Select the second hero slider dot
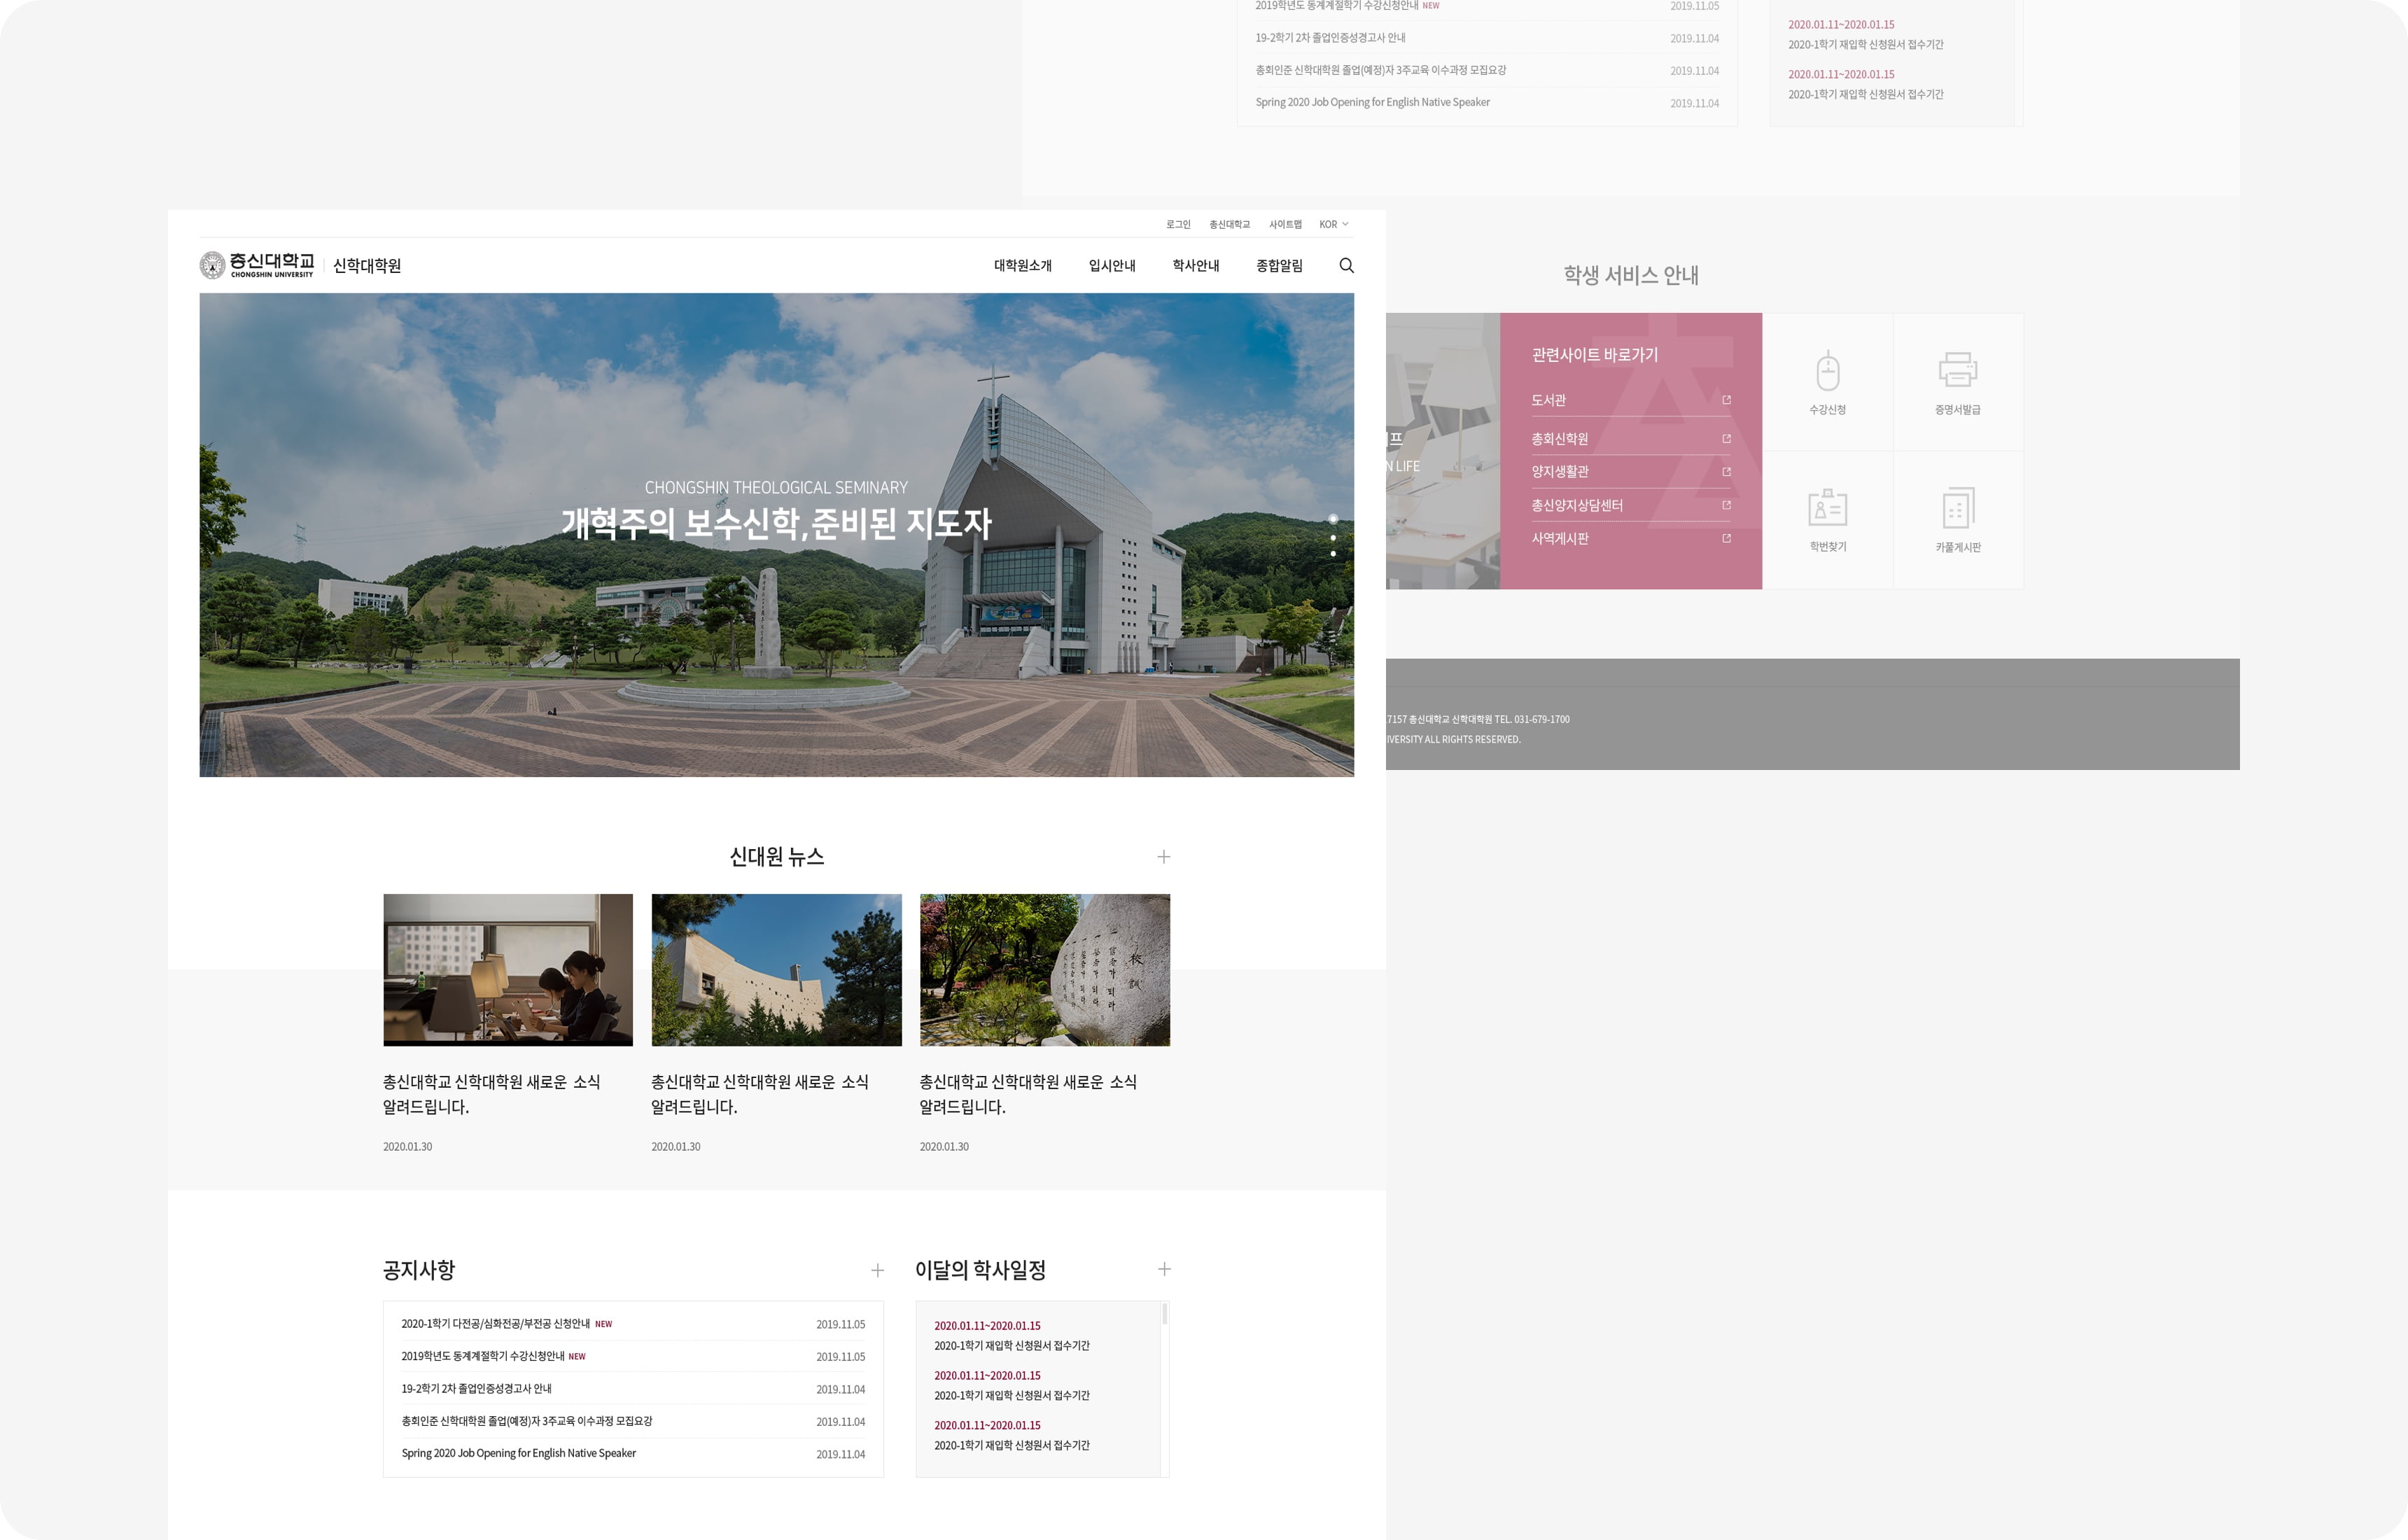The image size is (2408, 1540). pyautogui.click(x=1333, y=538)
